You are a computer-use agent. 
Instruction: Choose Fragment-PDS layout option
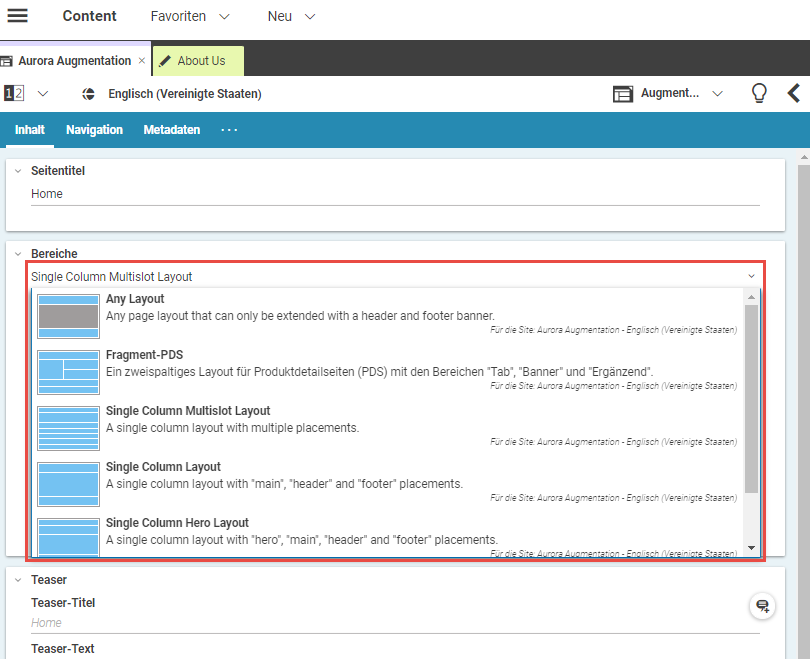pyautogui.click(x=144, y=355)
